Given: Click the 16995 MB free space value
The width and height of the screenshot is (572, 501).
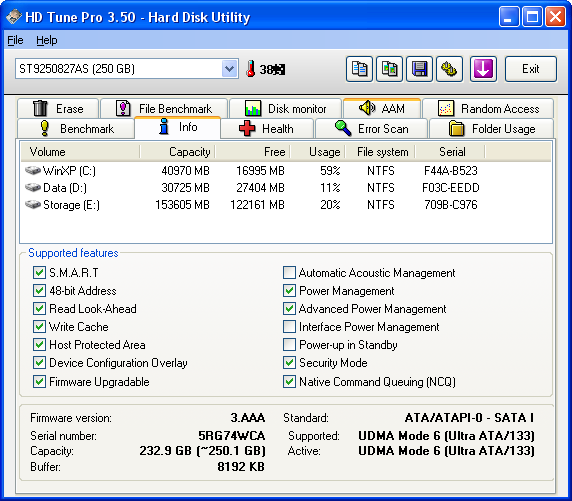Looking at the screenshot, I should point(260,170).
